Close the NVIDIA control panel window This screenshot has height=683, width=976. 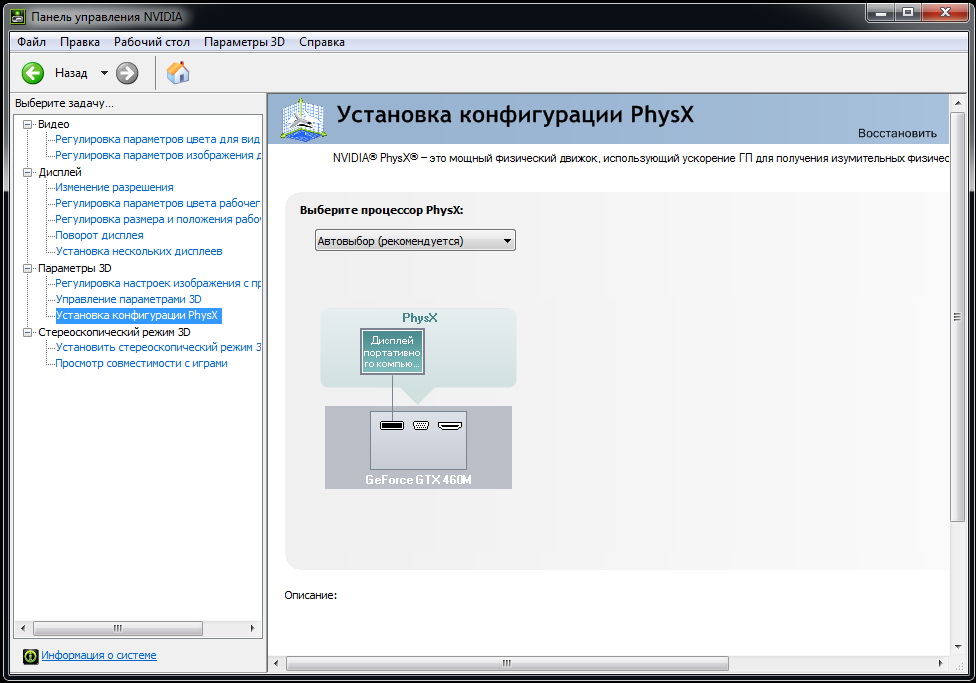tap(946, 12)
